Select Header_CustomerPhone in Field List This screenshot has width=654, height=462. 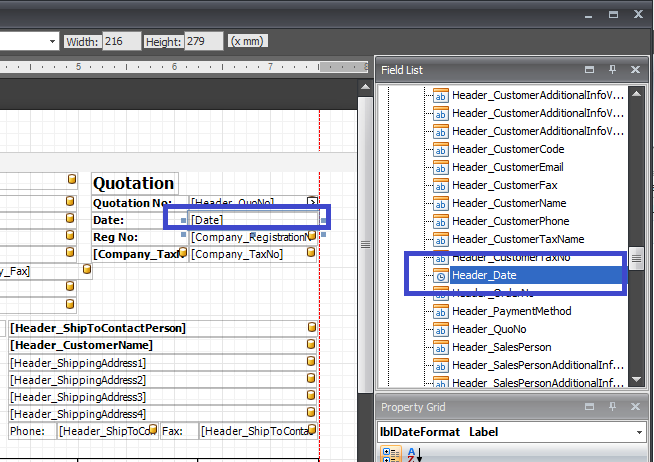(x=511, y=221)
